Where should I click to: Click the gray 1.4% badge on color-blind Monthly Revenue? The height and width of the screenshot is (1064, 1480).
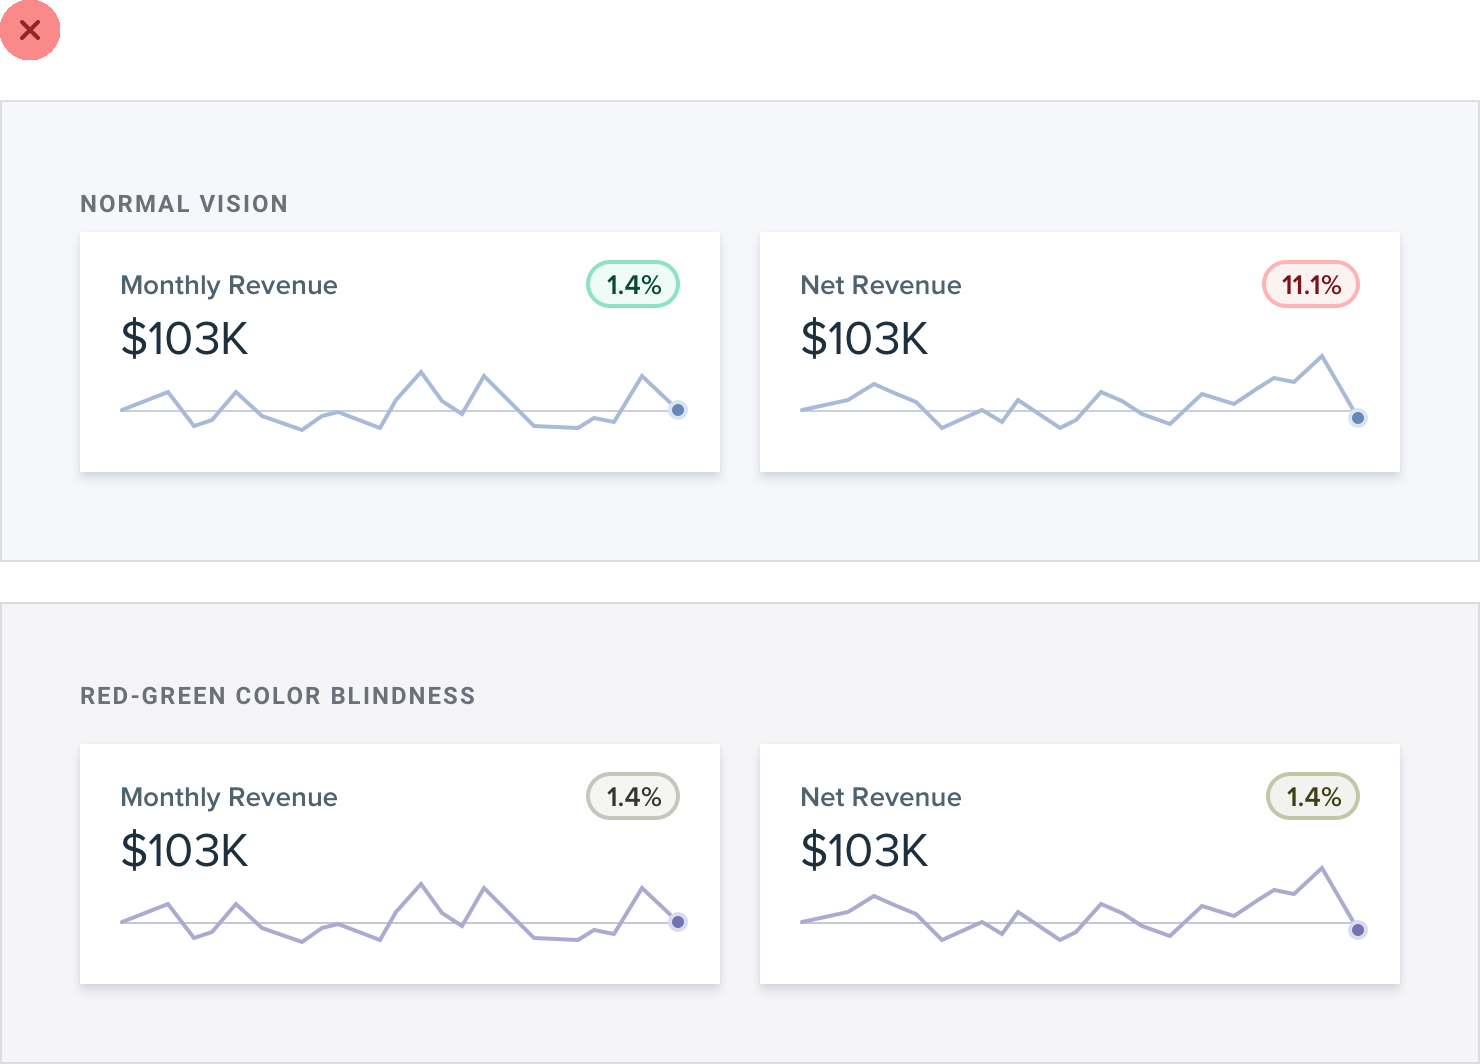click(x=633, y=797)
